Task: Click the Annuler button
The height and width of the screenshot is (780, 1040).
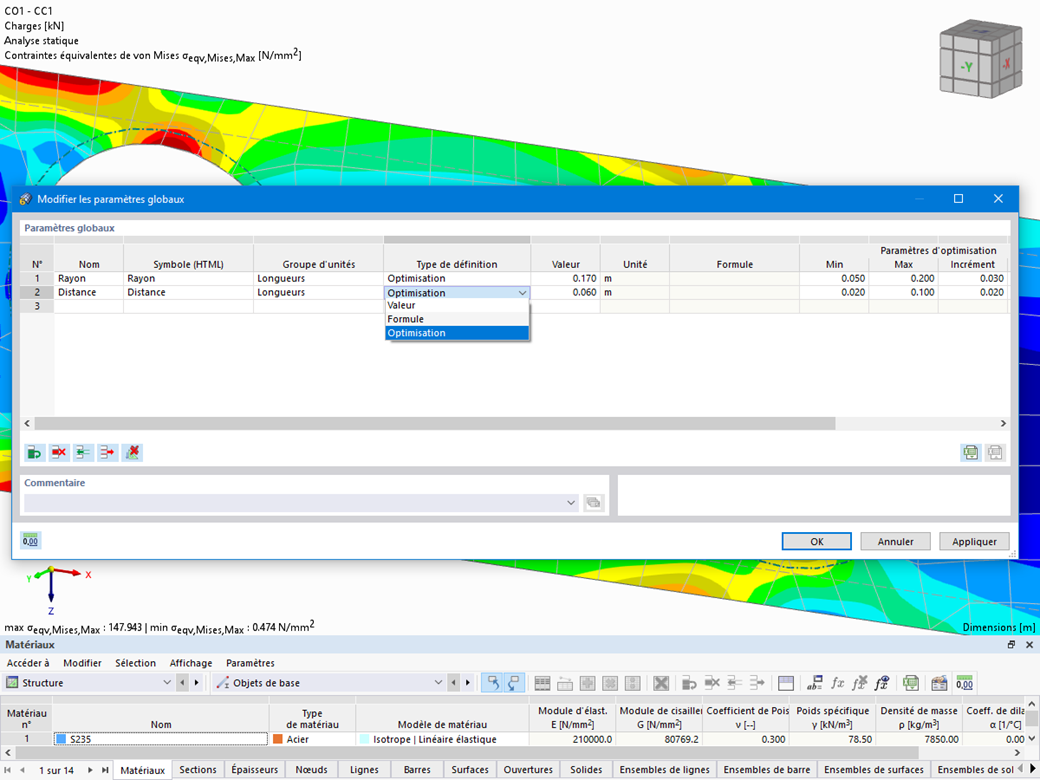Action: coord(895,541)
